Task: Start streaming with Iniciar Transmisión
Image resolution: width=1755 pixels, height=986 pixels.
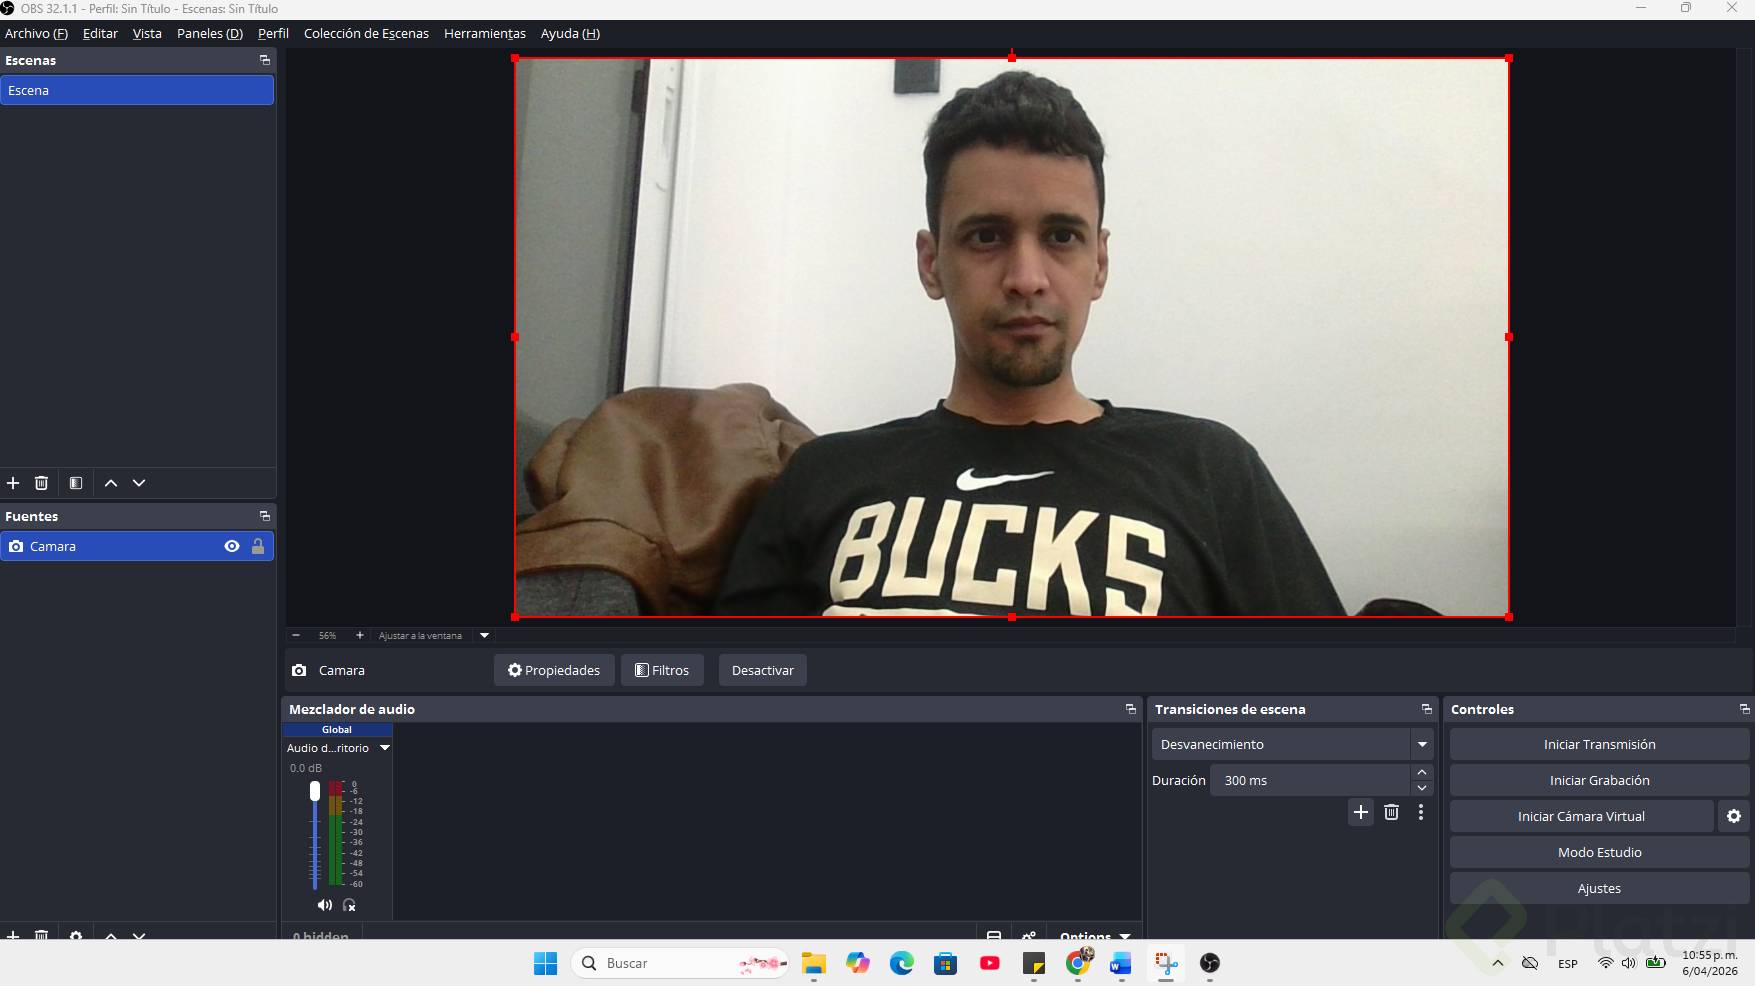Action: tap(1599, 744)
